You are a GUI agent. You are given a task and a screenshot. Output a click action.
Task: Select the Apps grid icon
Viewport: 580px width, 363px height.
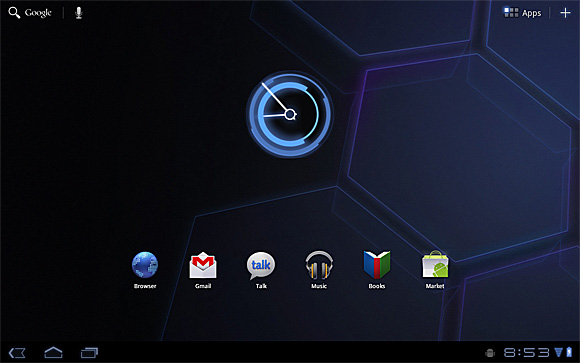(x=511, y=13)
